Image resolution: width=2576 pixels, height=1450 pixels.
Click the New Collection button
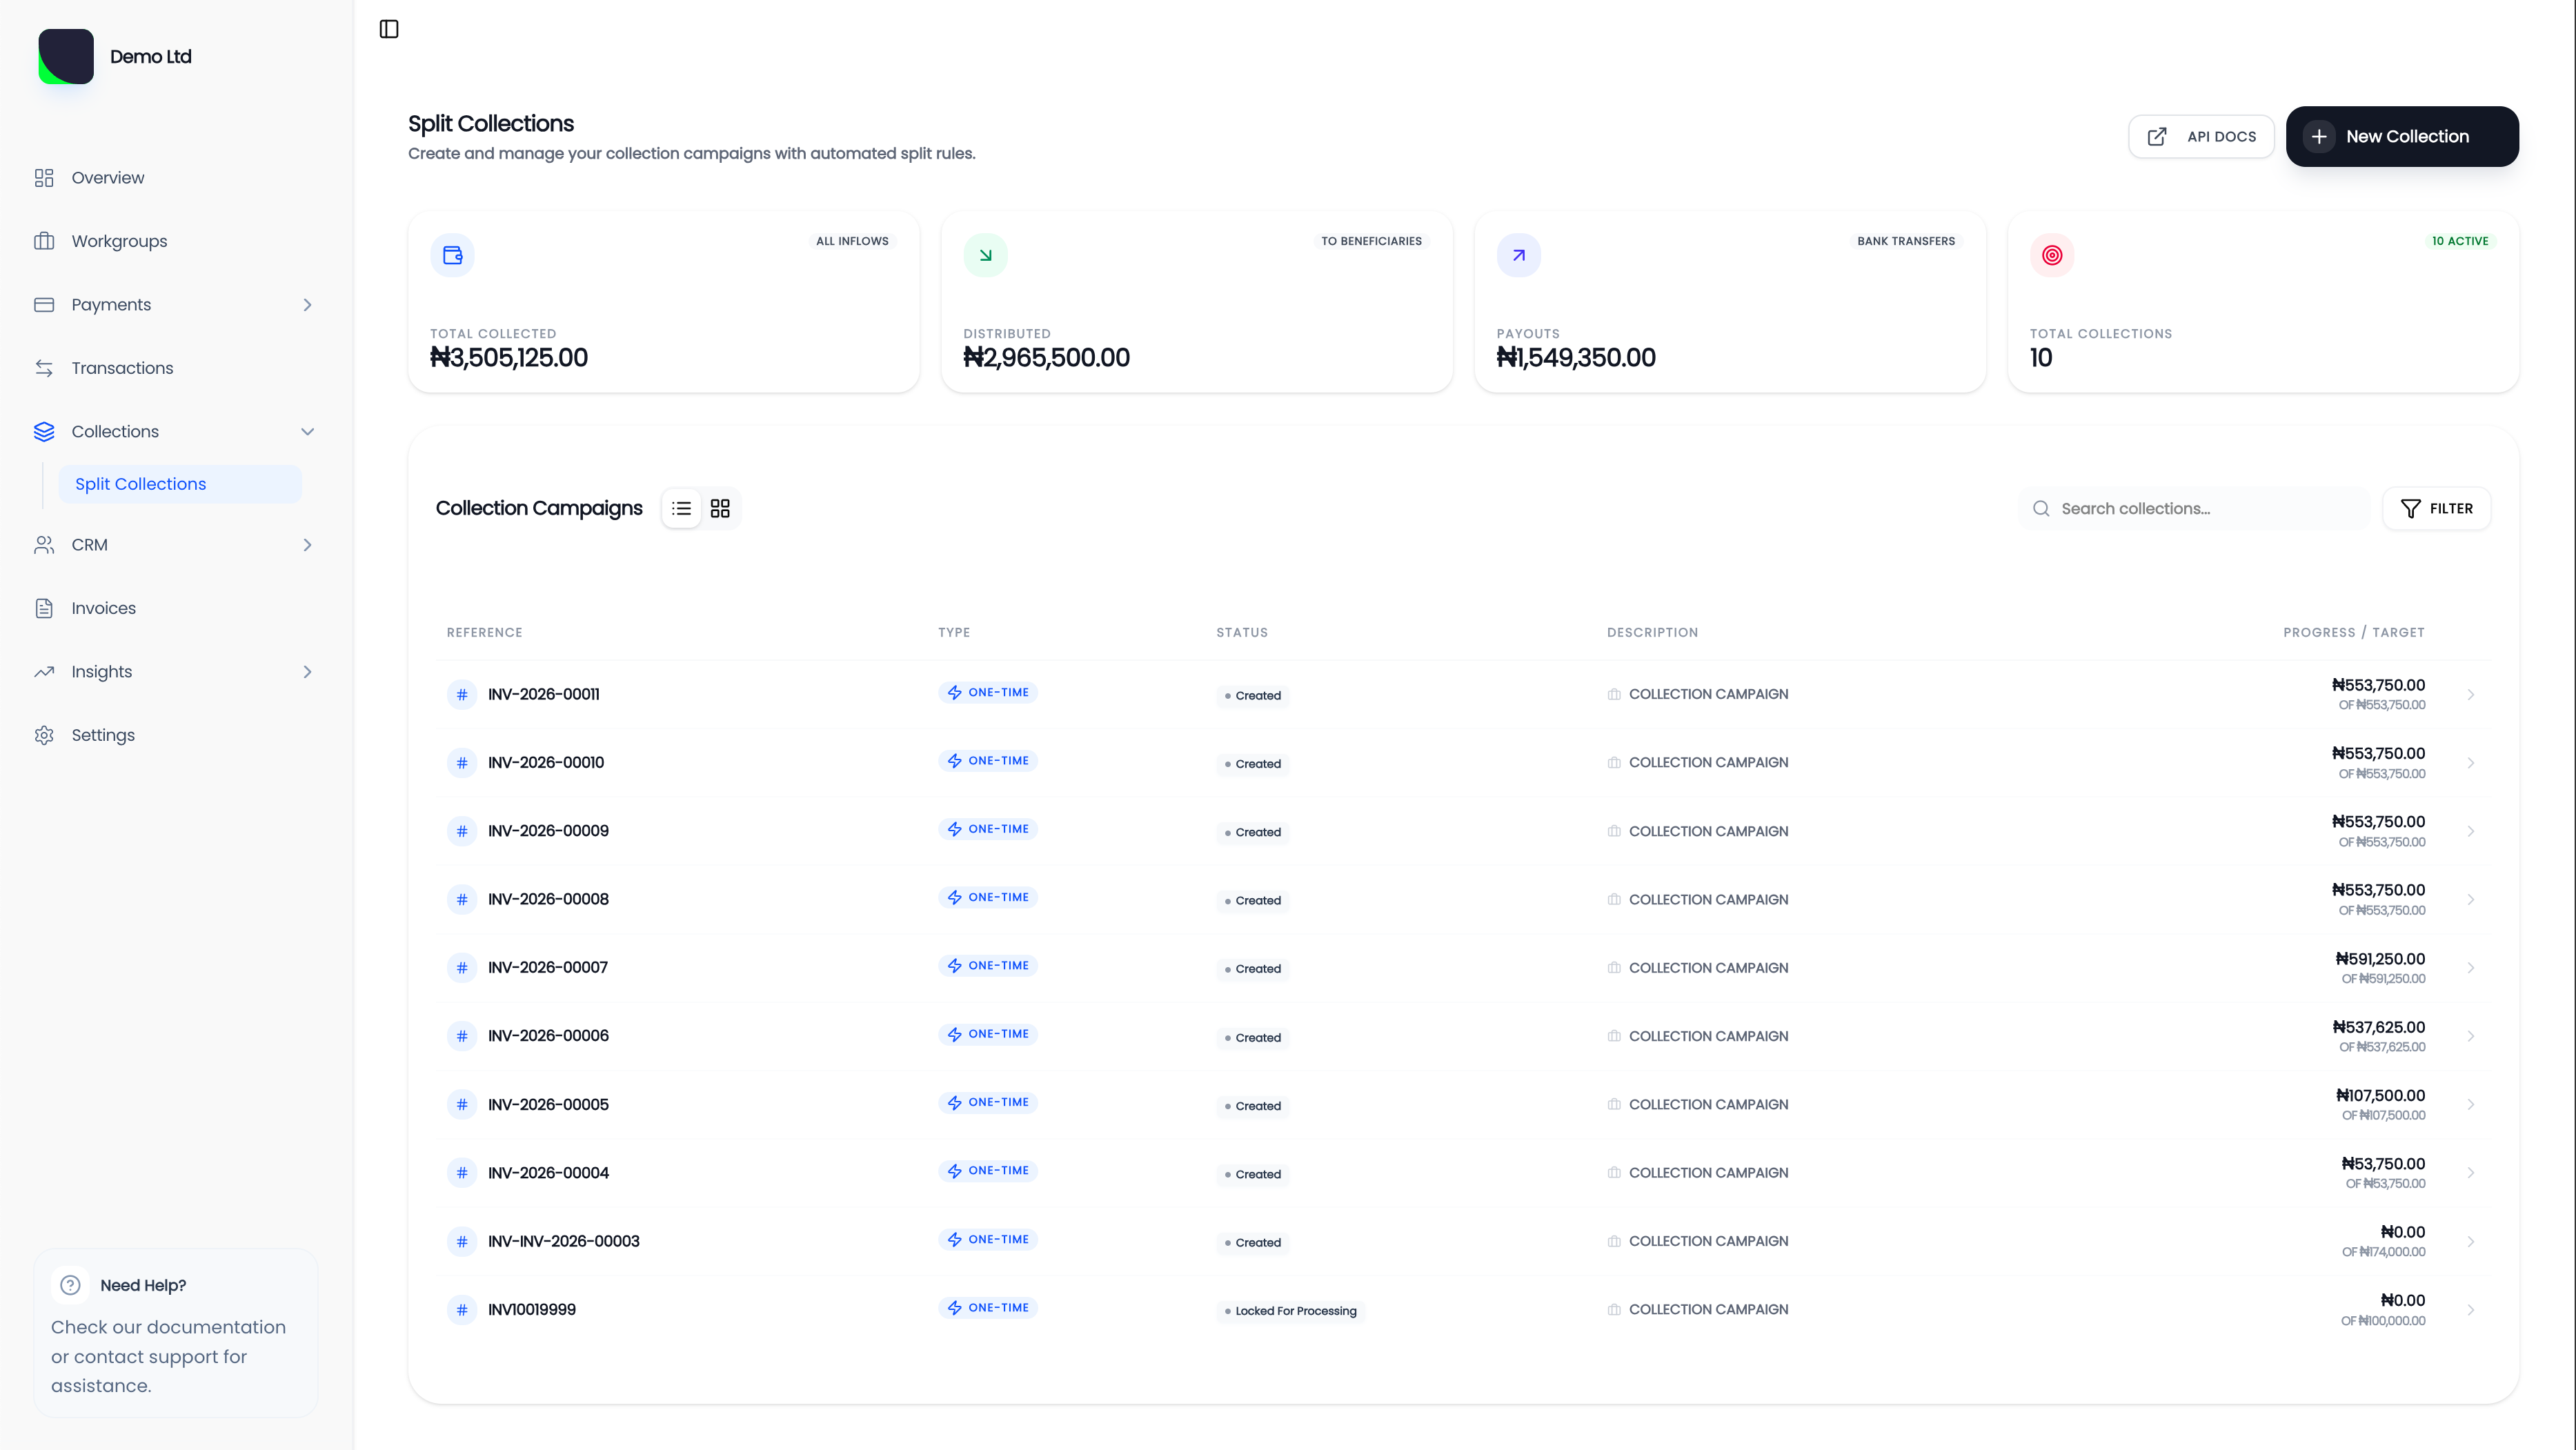(x=2401, y=136)
